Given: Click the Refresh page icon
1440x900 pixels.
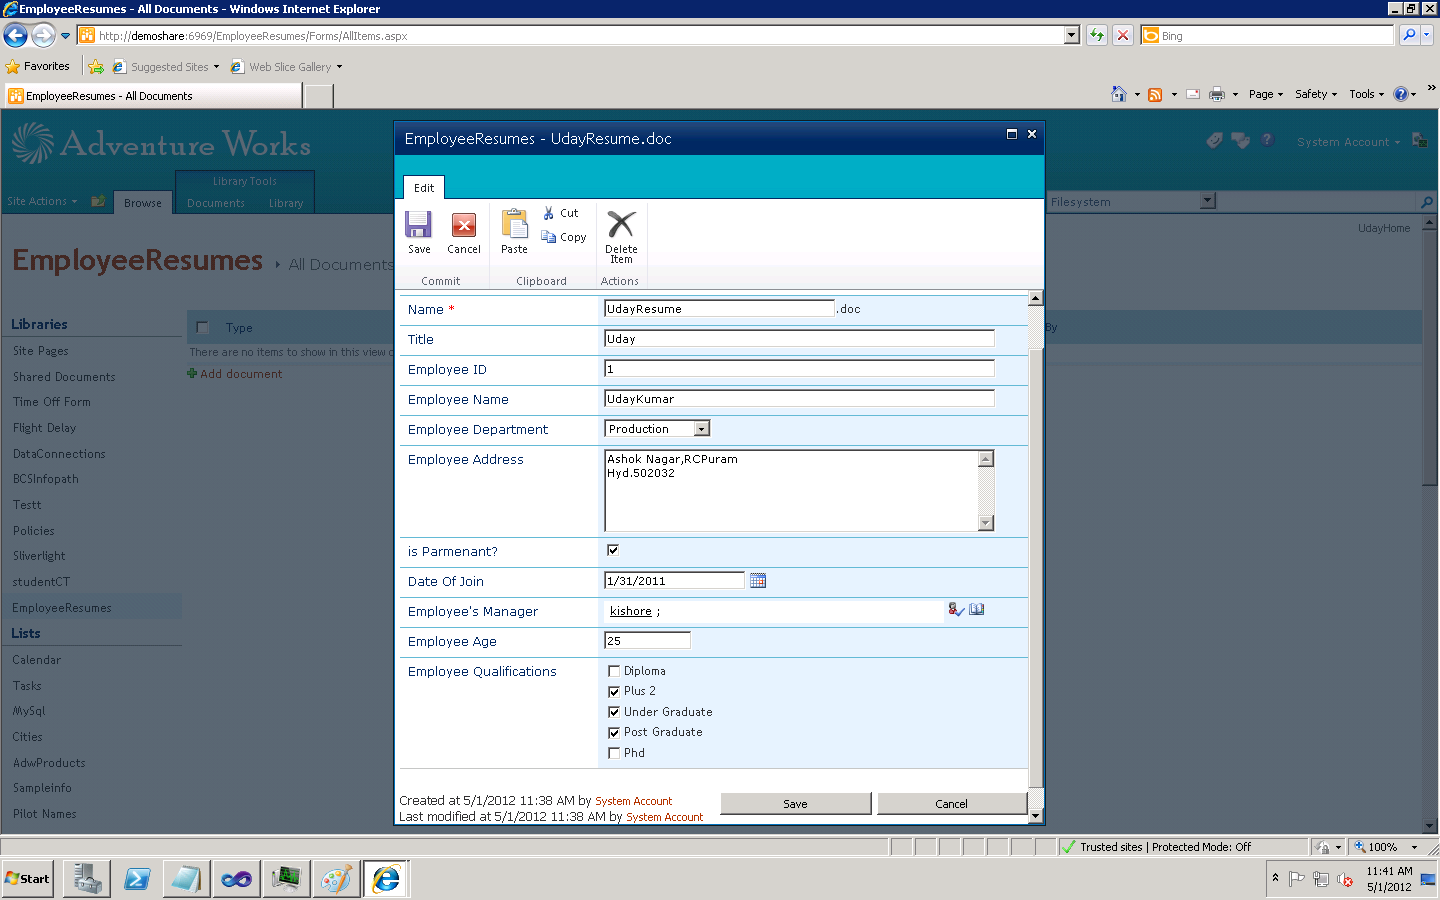Looking at the screenshot, I should tap(1097, 35).
